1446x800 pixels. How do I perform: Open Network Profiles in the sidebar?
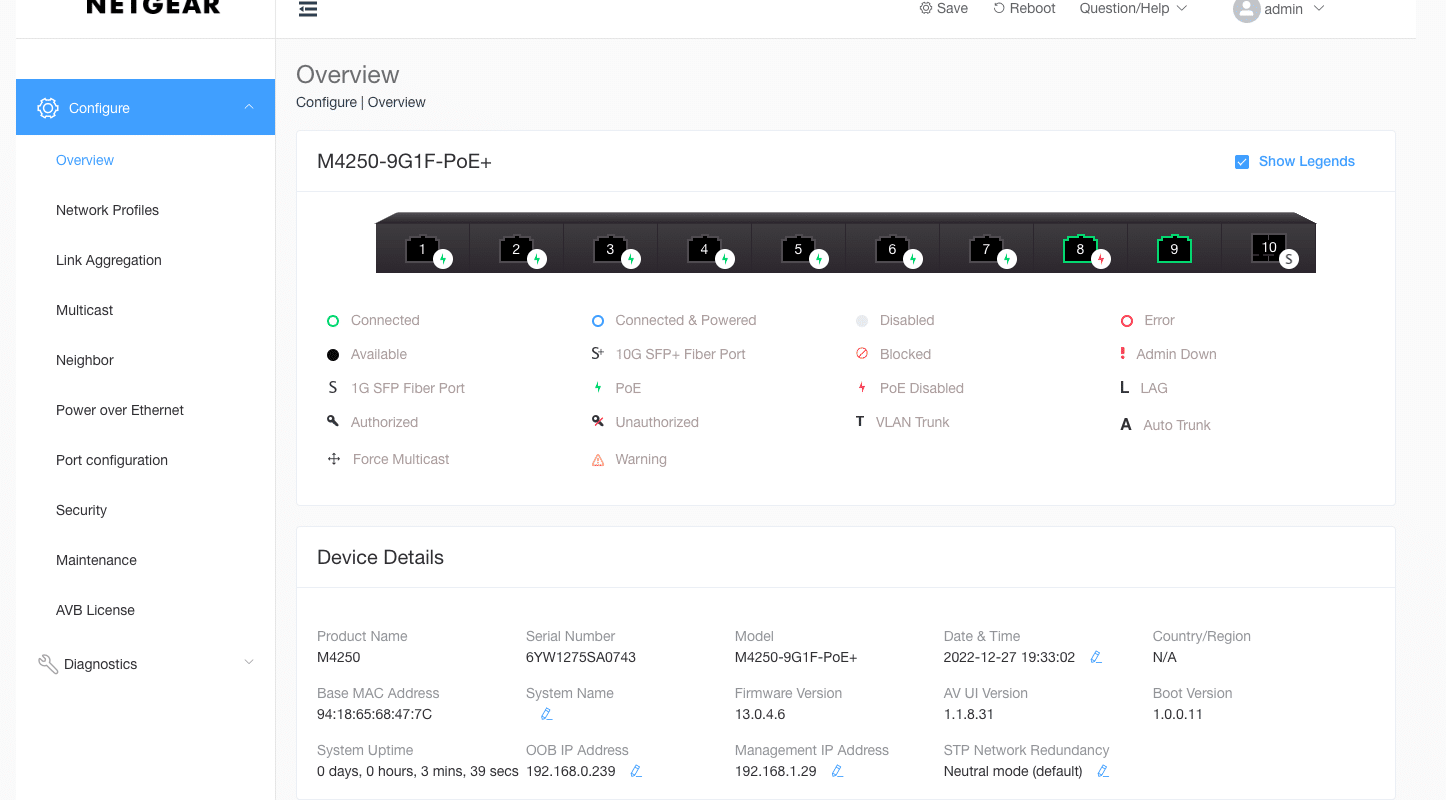(107, 210)
